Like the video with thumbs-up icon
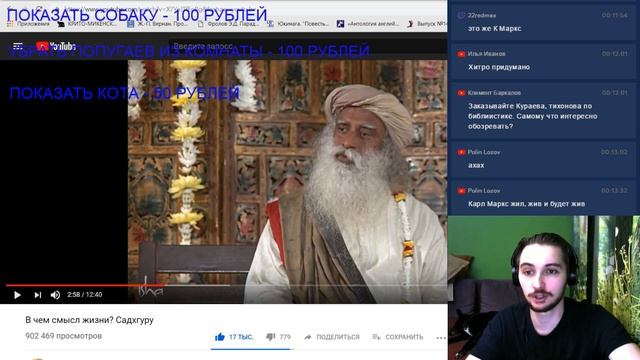 pyautogui.click(x=220, y=337)
